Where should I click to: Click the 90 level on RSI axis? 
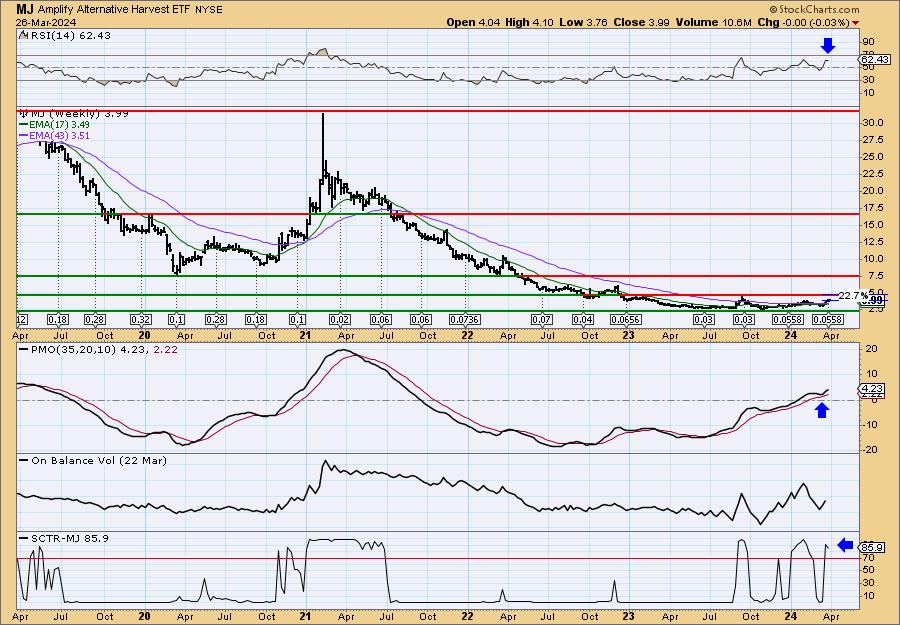(x=868, y=42)
